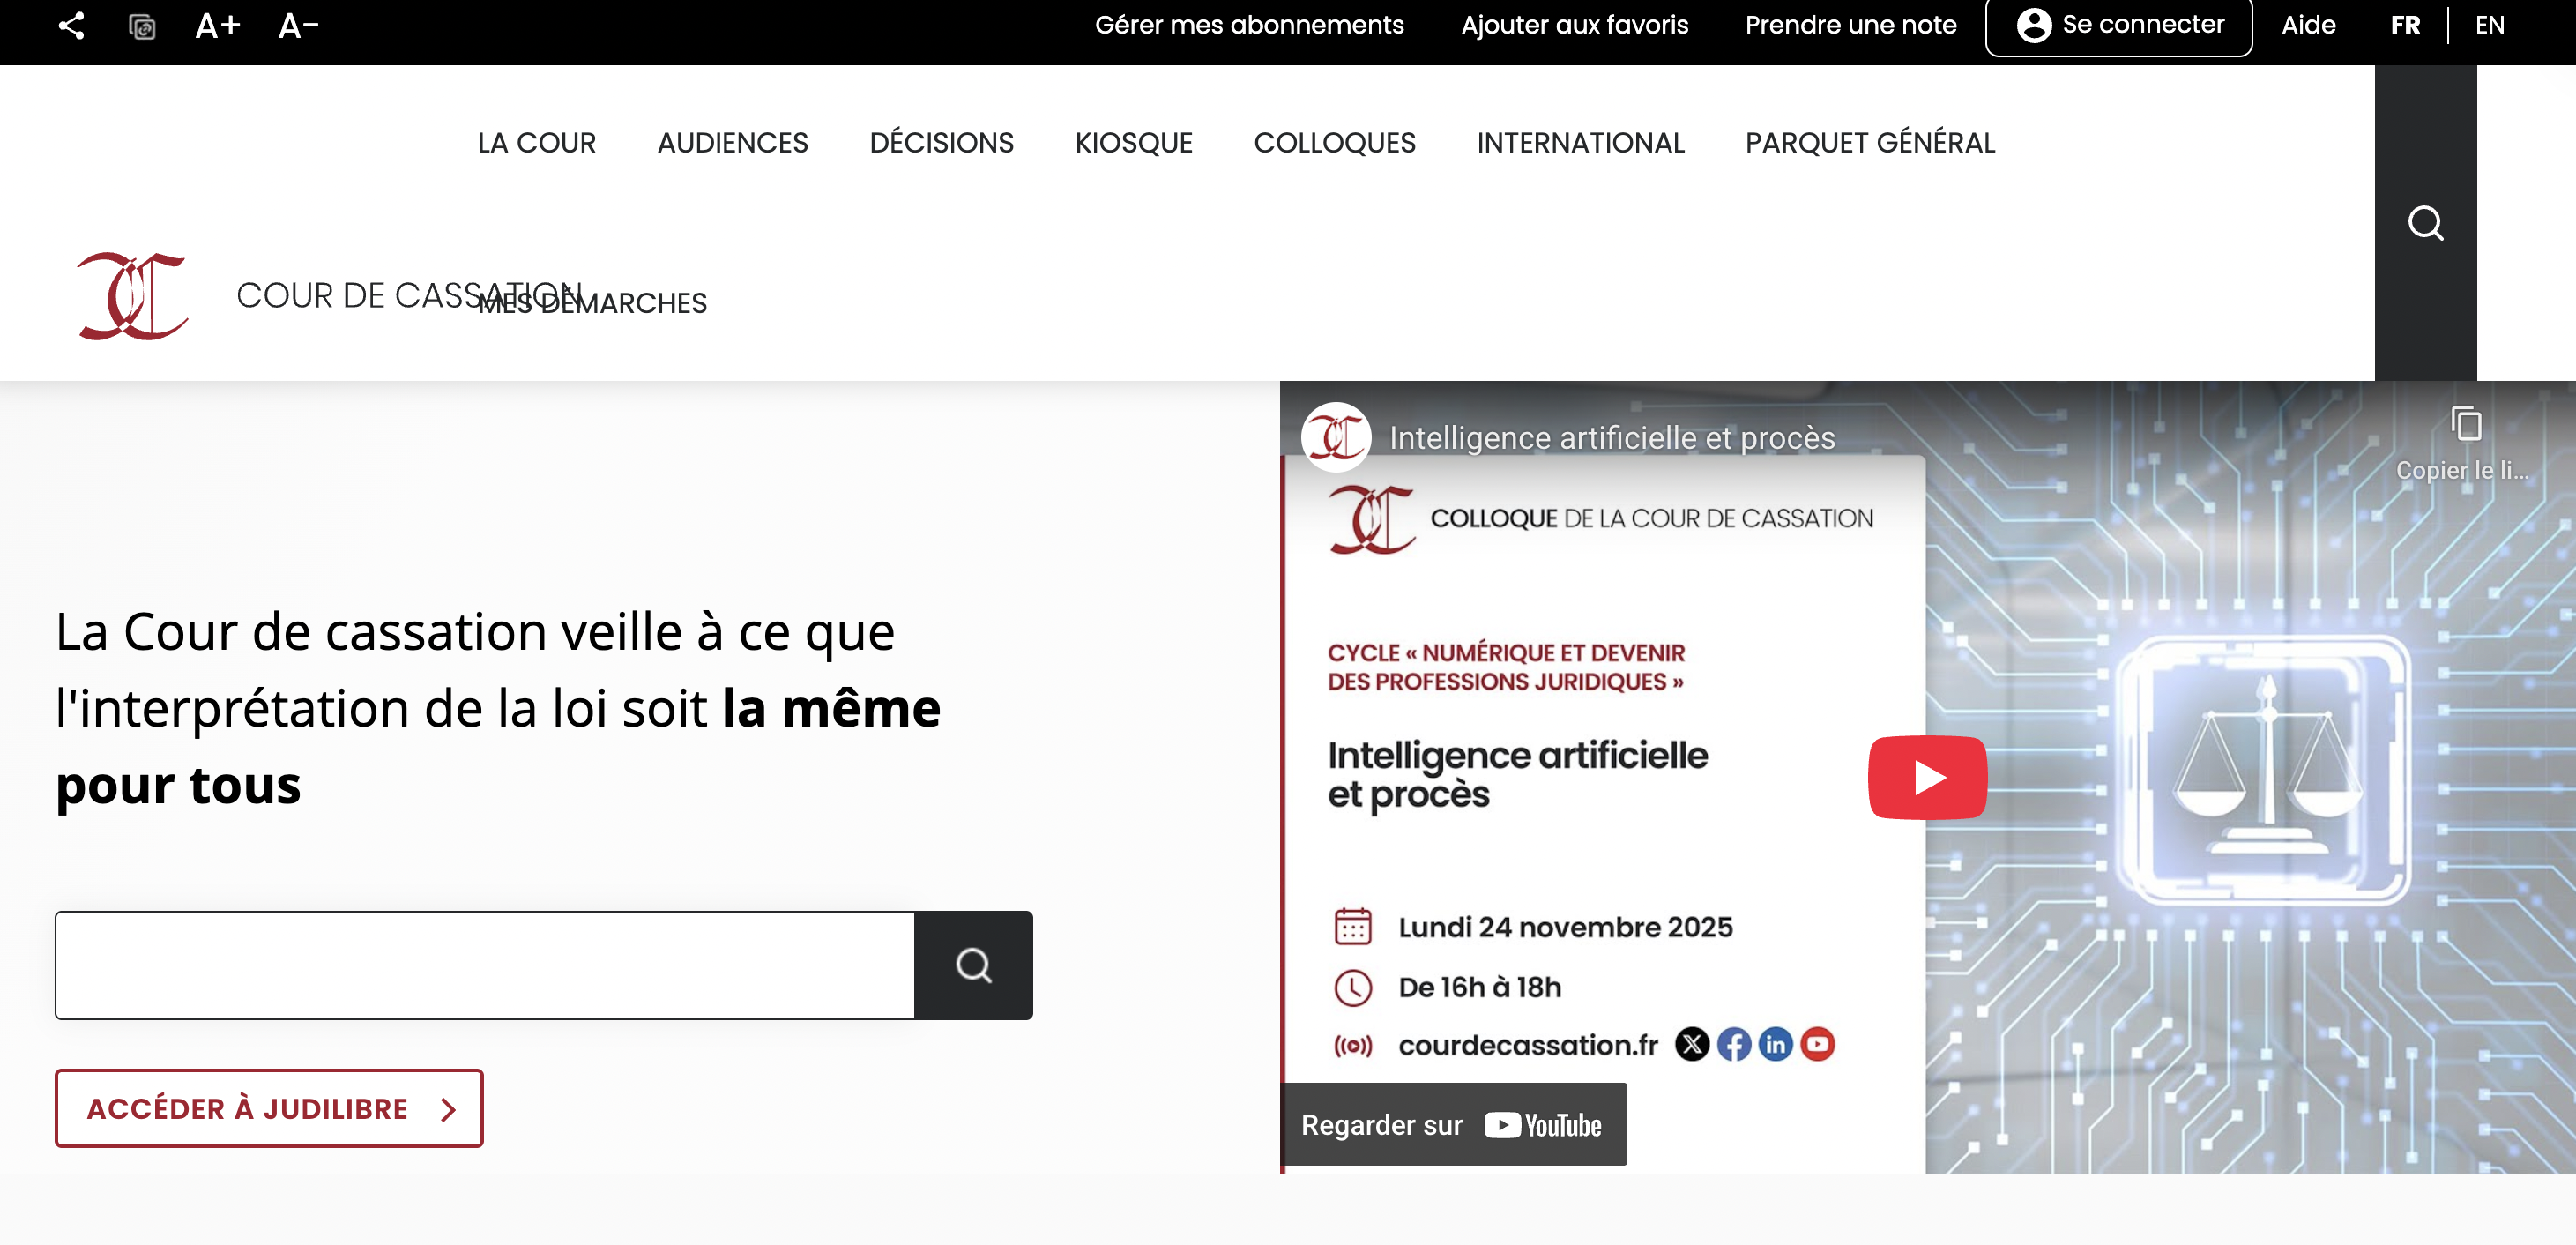
Task: Open the header search magnifier icon
Action: 2424,223
